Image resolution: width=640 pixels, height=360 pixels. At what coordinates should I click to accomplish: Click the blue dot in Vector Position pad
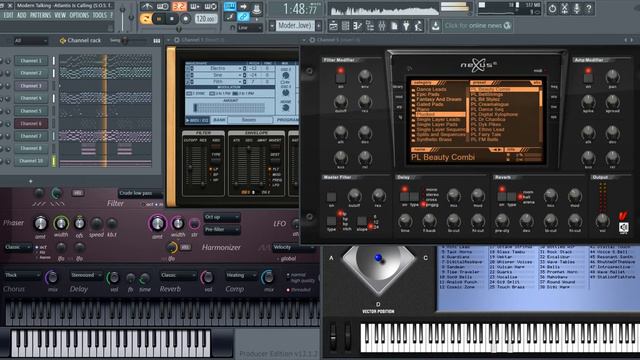[x=378, y=258]
